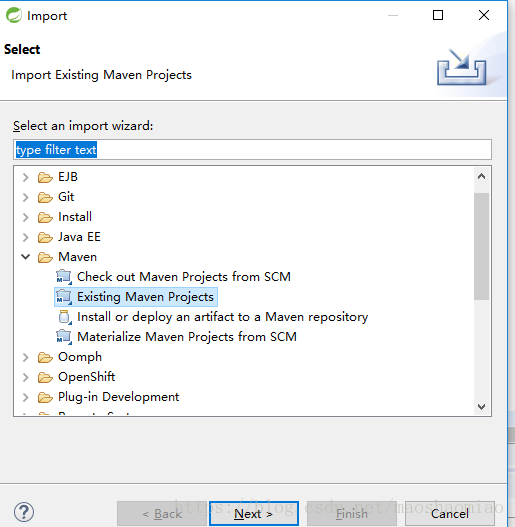Screen dimensions: 515x527
Task: Expand the Oomph category
Action: pos(26,357)
